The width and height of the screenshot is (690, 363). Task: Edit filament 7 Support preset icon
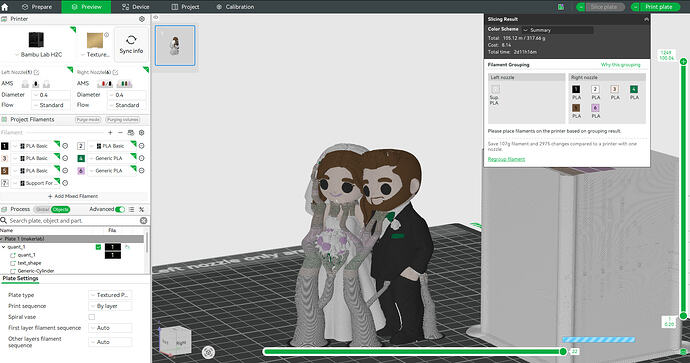[x=65, y=183]
